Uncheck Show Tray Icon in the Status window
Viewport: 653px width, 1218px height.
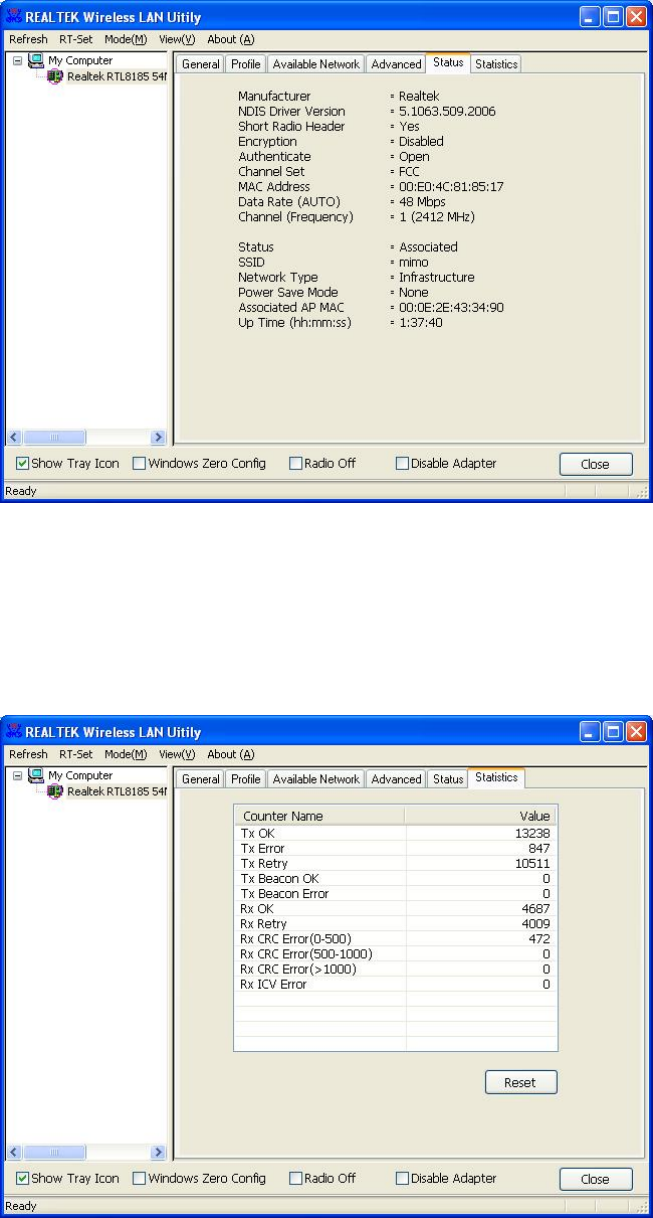coord(23,464)
